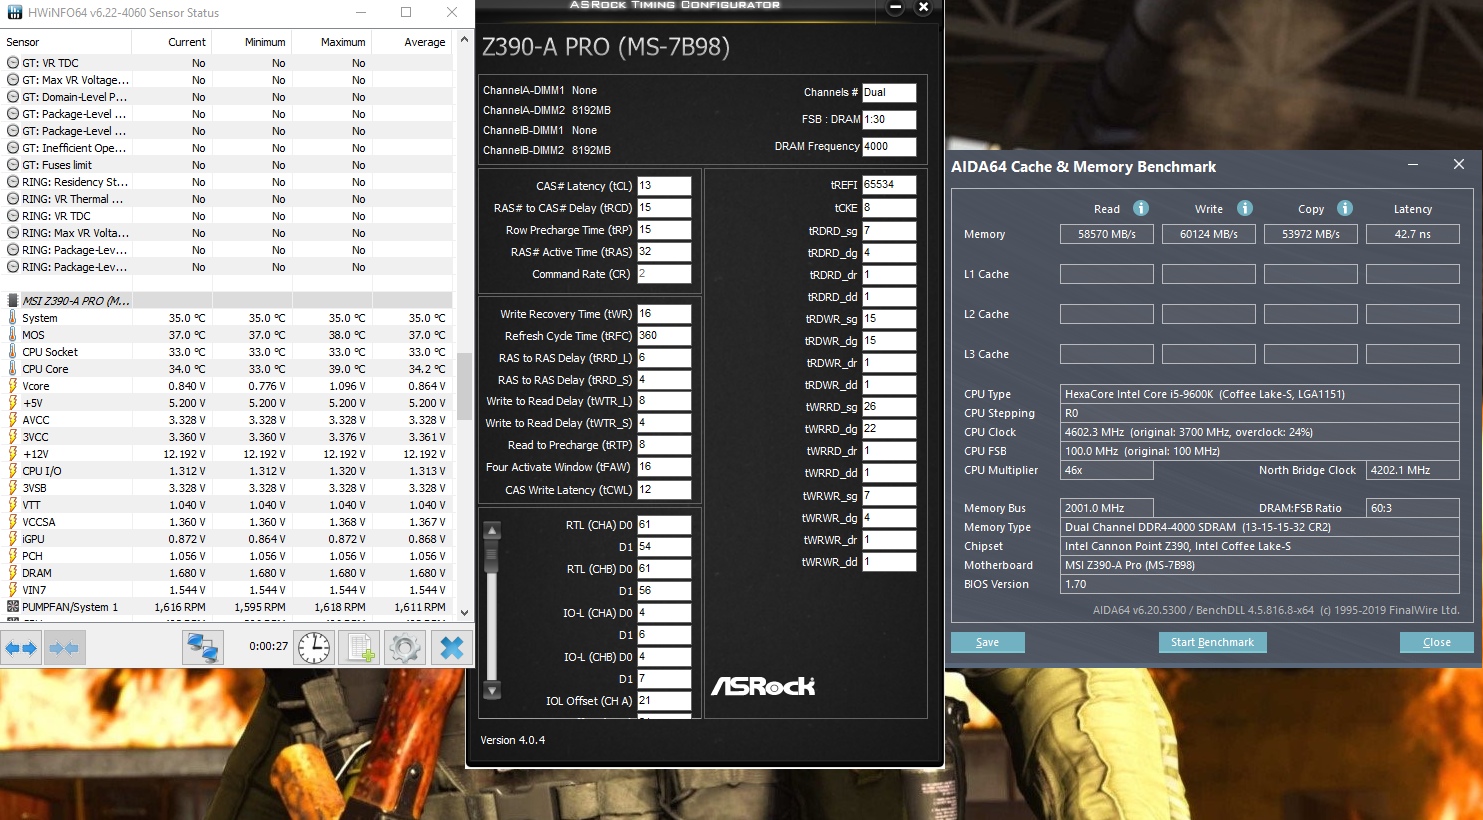Click the expand columns blue arrows icon
The image size is (1483, 820).
pos(21,648)
